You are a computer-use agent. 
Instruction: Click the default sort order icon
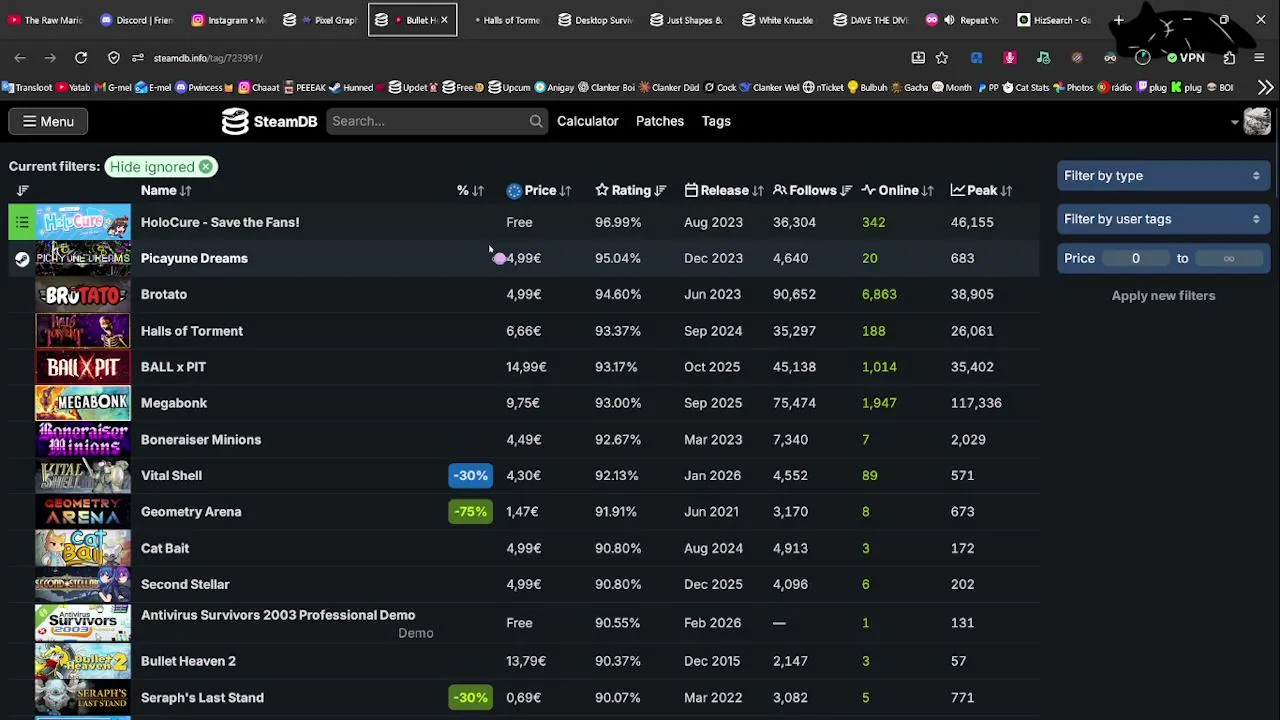(22, 190)
